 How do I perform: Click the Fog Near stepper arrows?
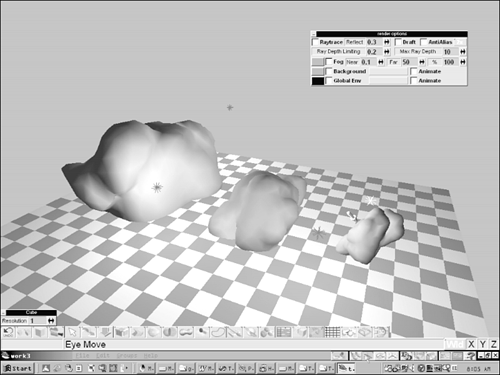click(381, 62)
